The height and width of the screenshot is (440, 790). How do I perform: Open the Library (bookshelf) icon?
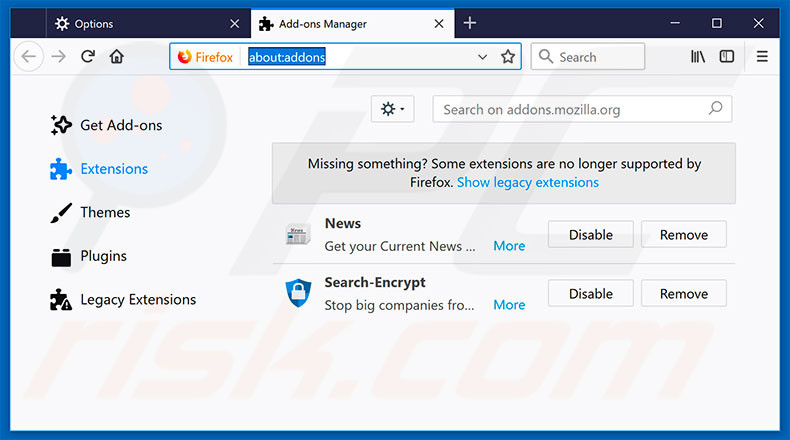tap(698, 56)
